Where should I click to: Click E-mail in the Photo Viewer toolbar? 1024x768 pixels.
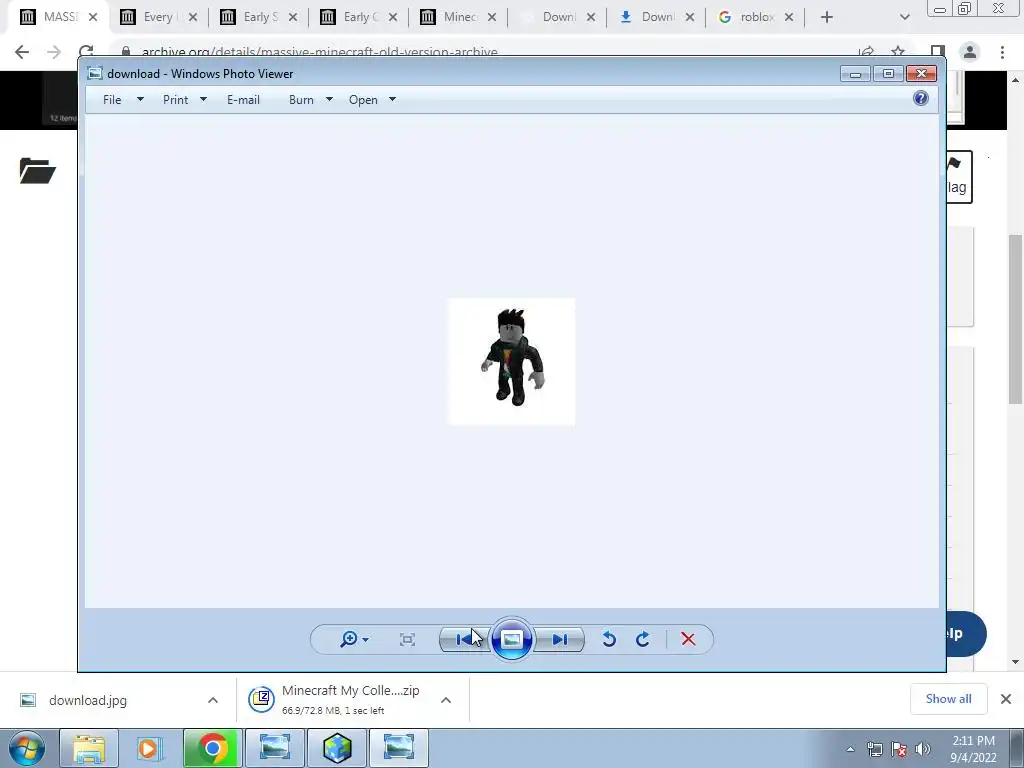tap(244, 100)
